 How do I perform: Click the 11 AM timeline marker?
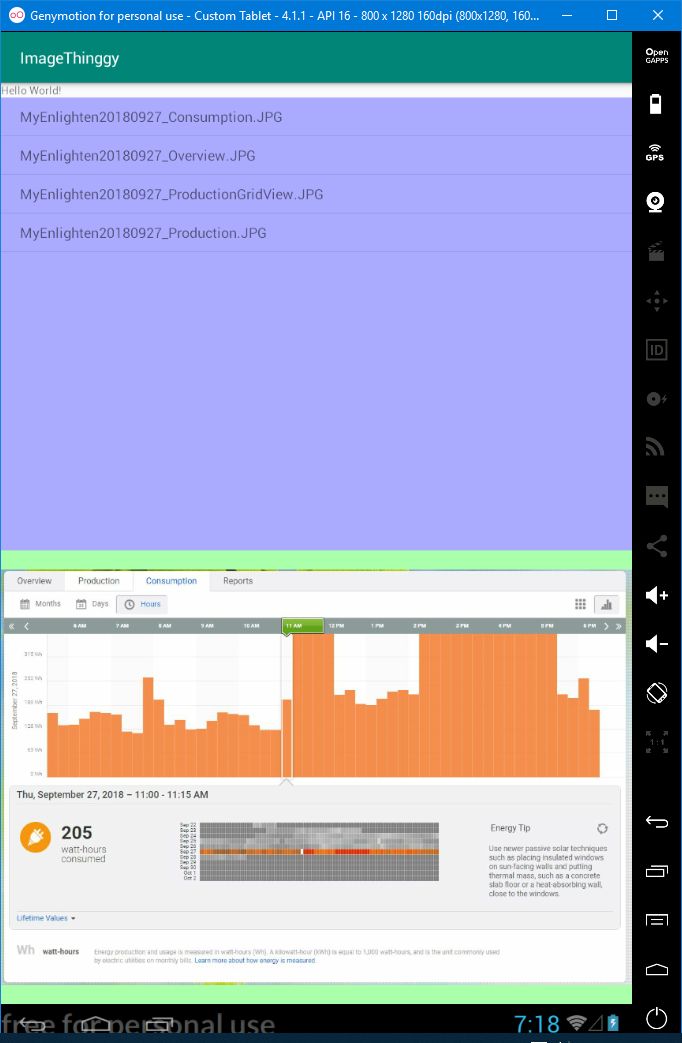pos(303,626)
